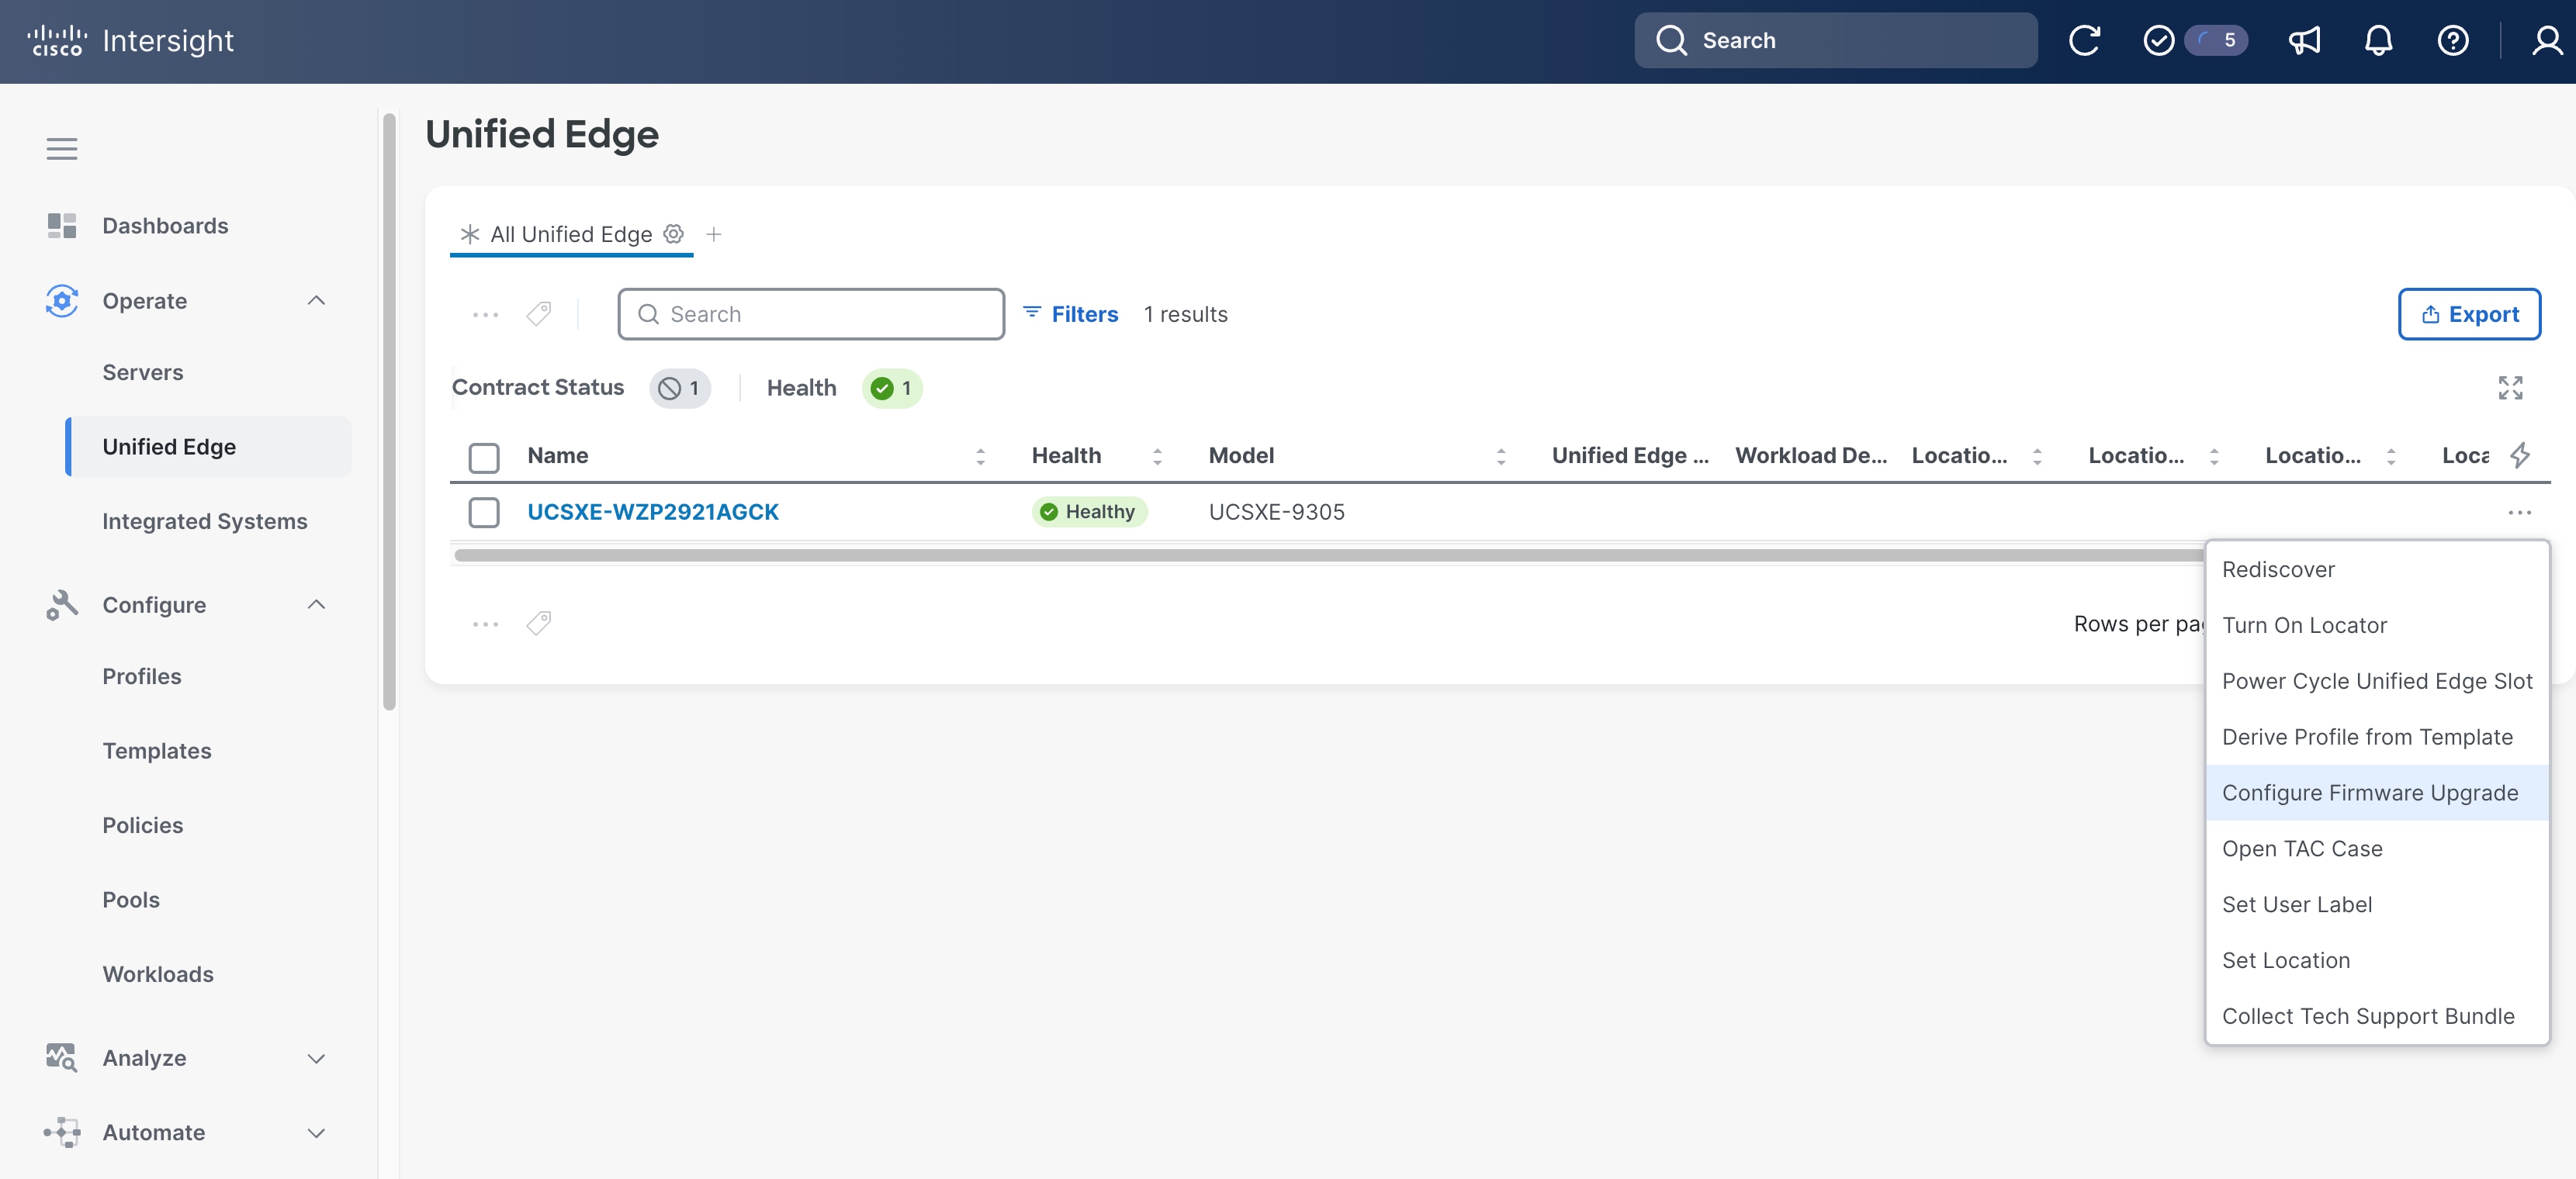Collapse the Configure section chevron
This screenshot has width=2576, height=1179.
[317, 605]
